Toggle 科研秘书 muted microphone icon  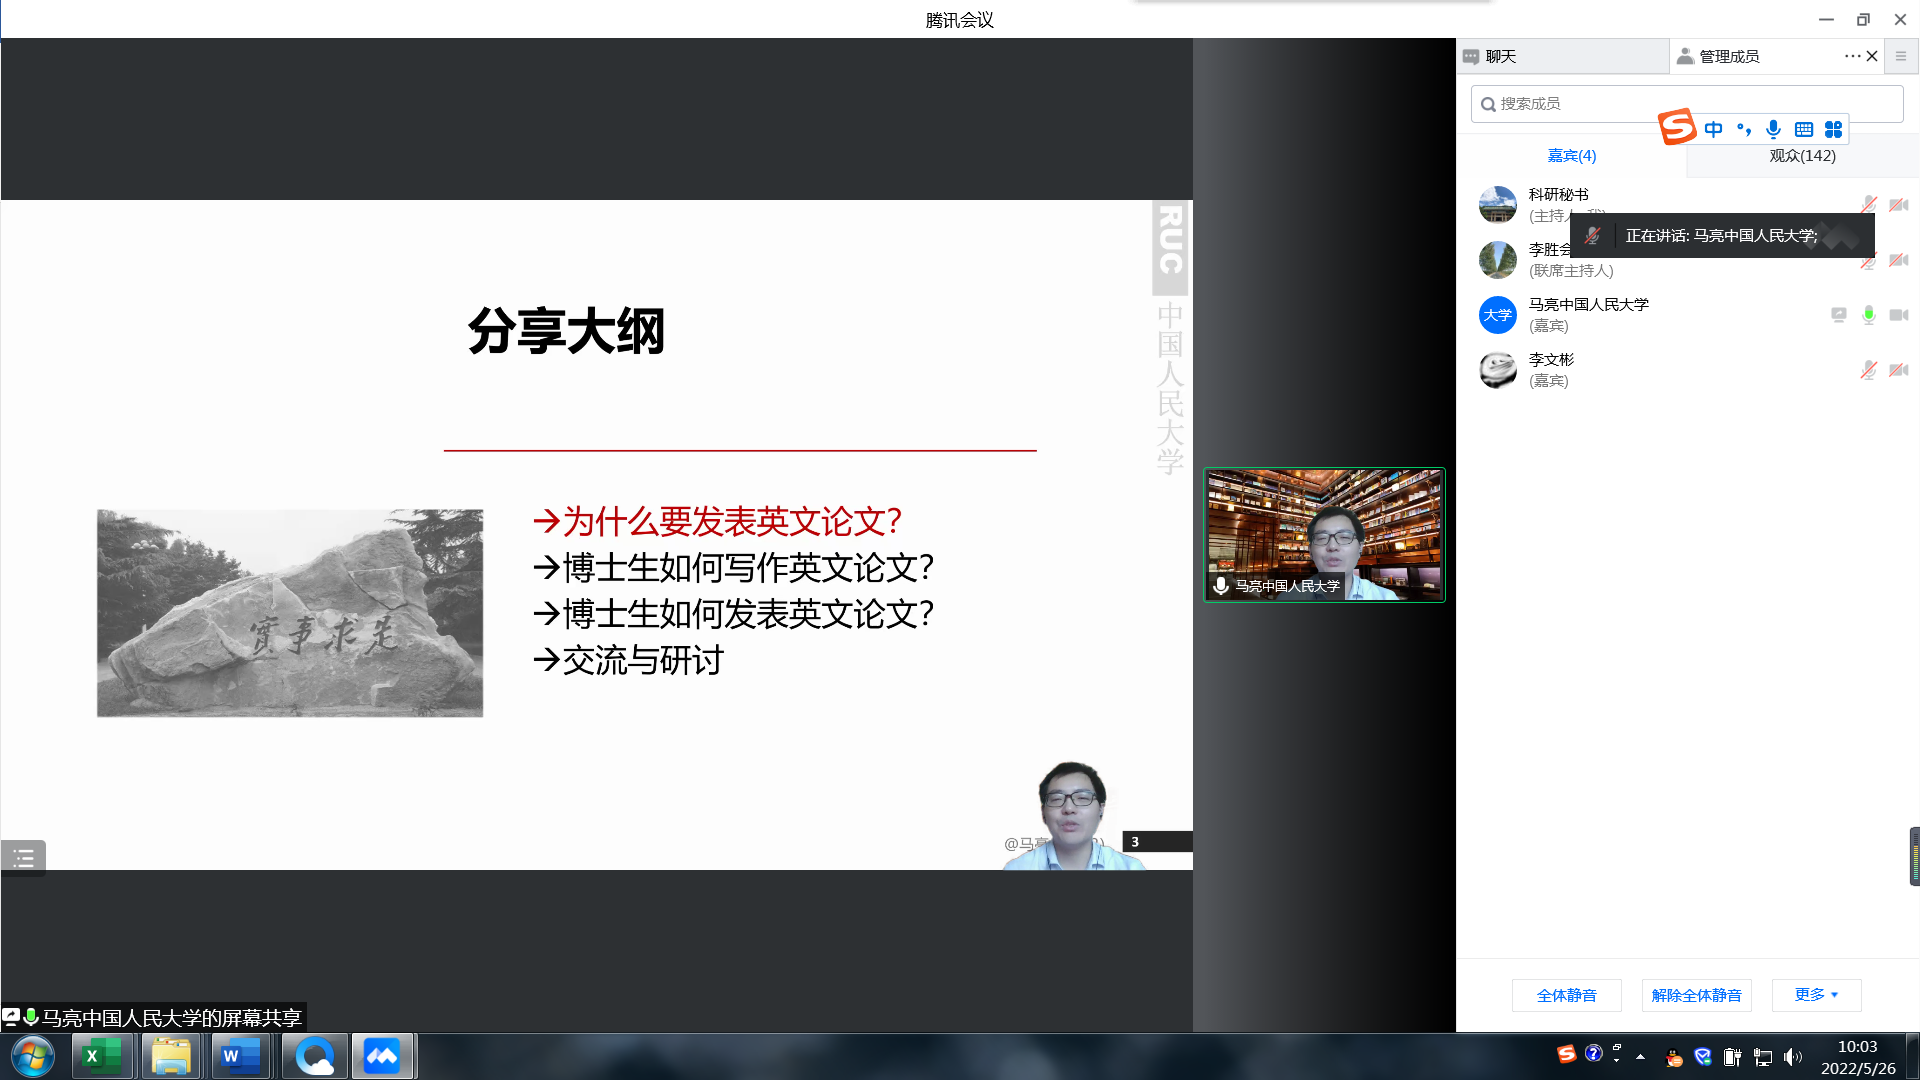pyautogui.click(x=1868, y=205)
